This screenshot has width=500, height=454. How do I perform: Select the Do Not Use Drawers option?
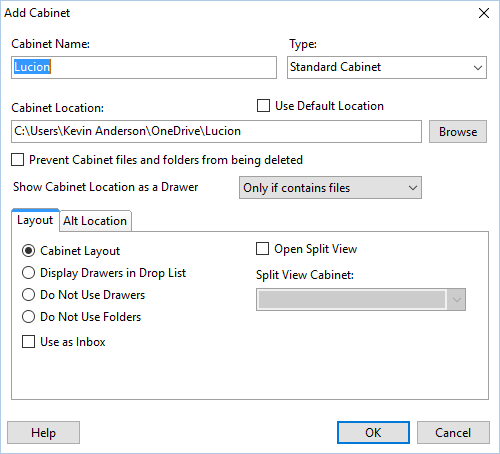click(28, 295)
